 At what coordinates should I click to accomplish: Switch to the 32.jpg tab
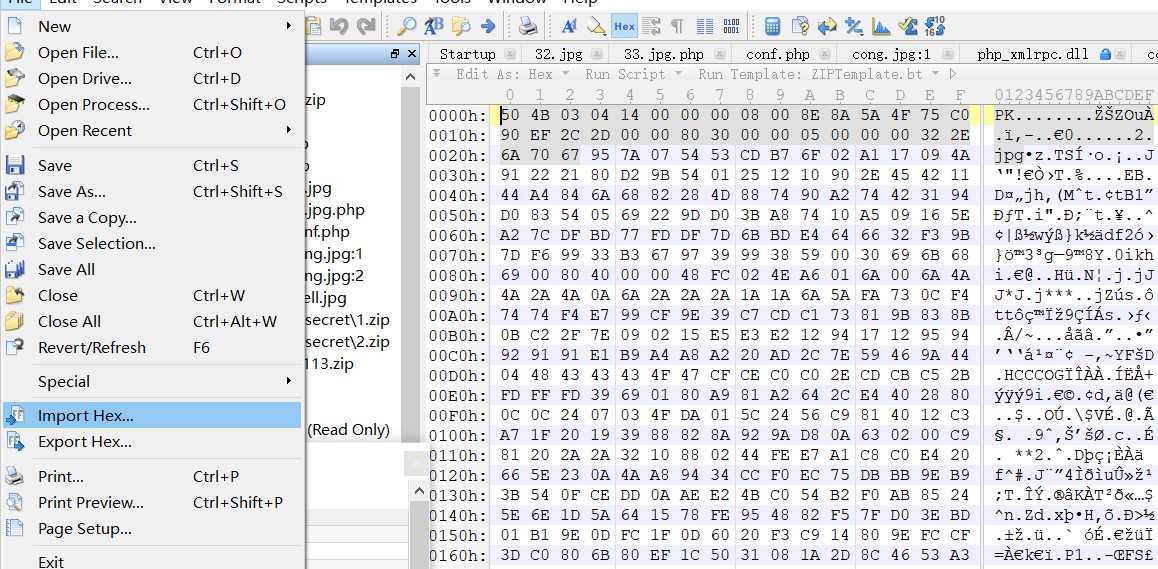pos(559,55)
